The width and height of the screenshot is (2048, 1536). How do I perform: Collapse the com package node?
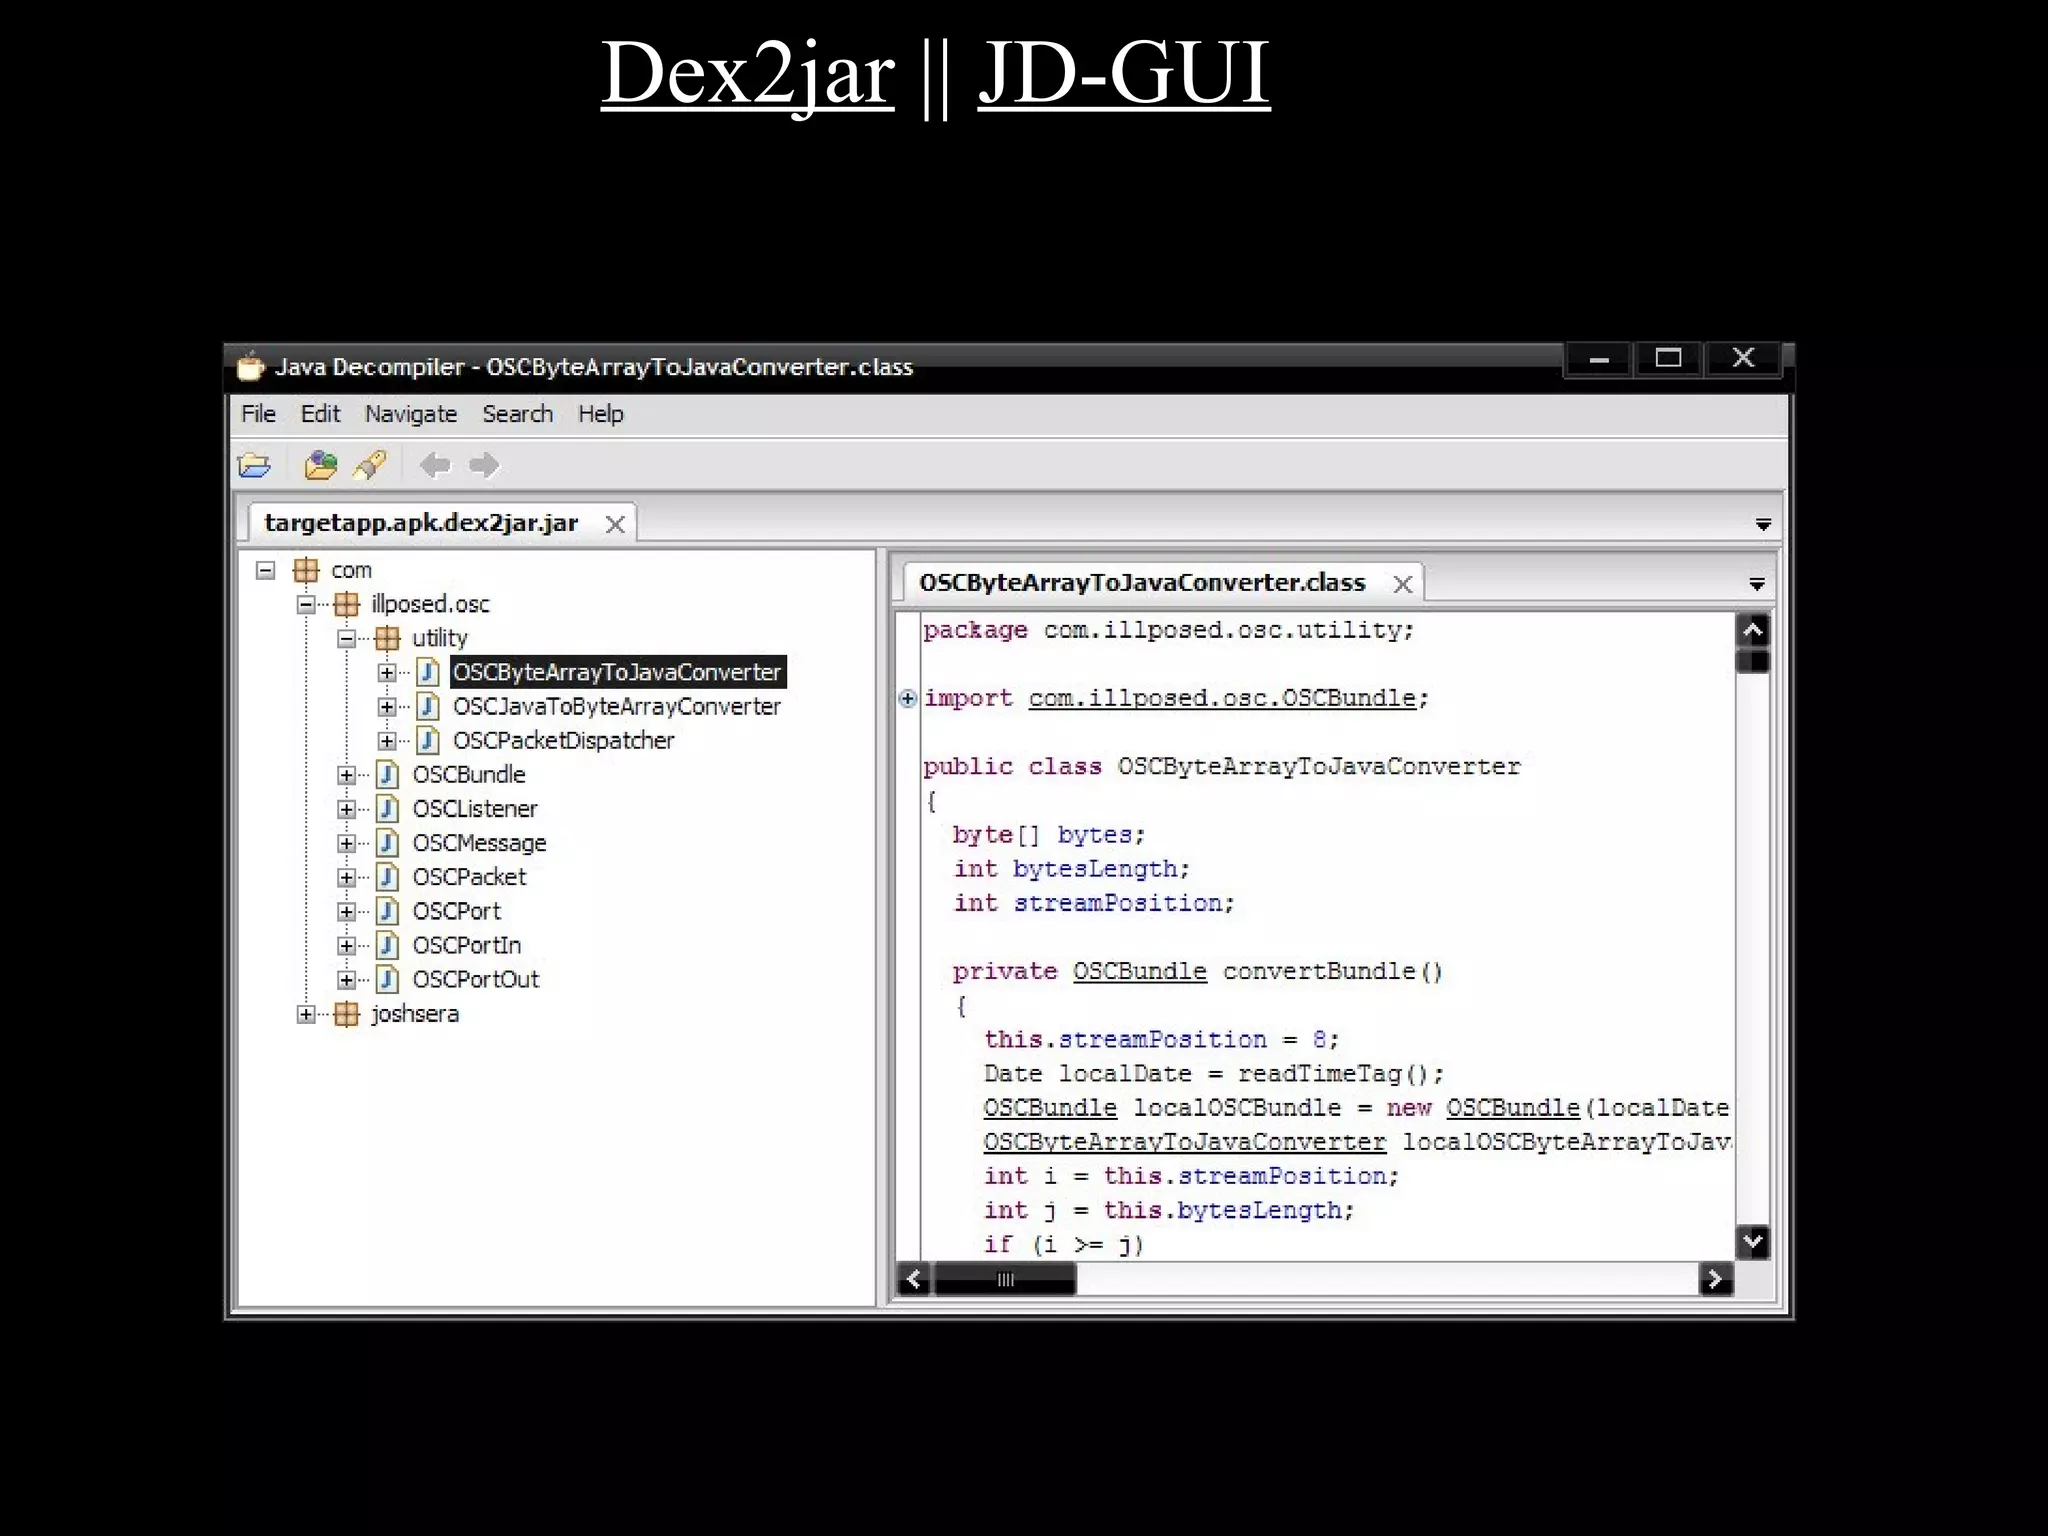tap(265, 570)
